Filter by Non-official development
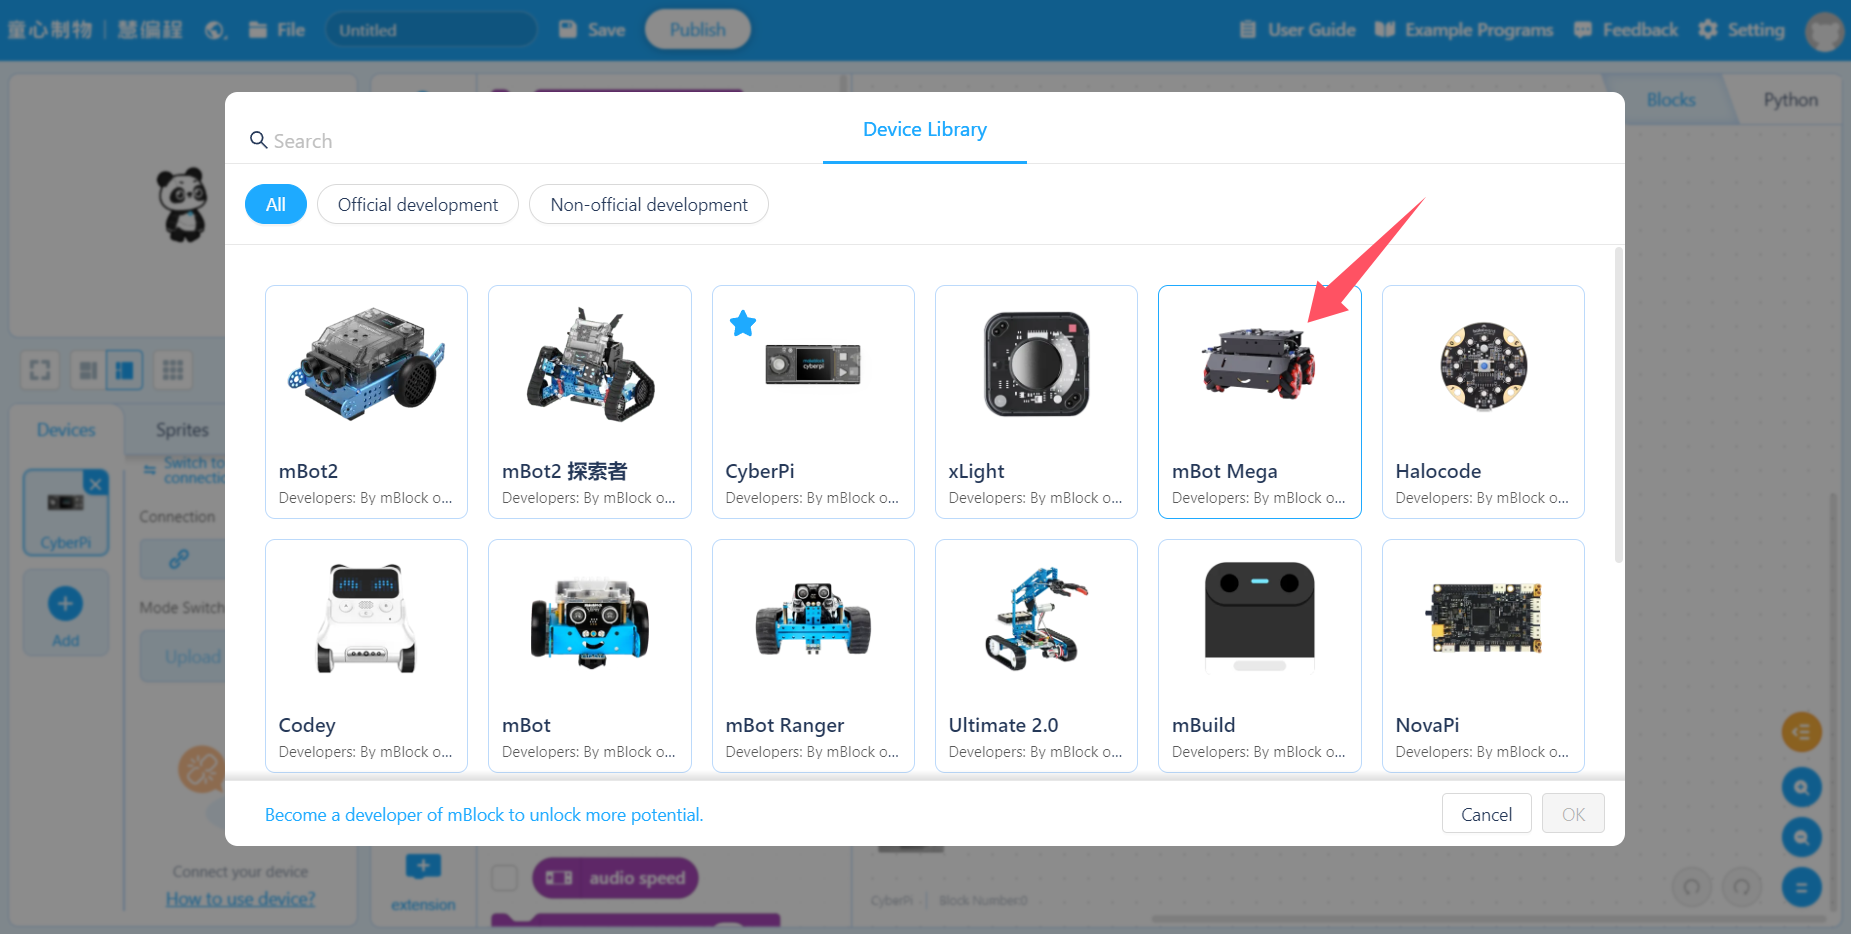This screenshot has height=934, width=1851. click(649, 204)
